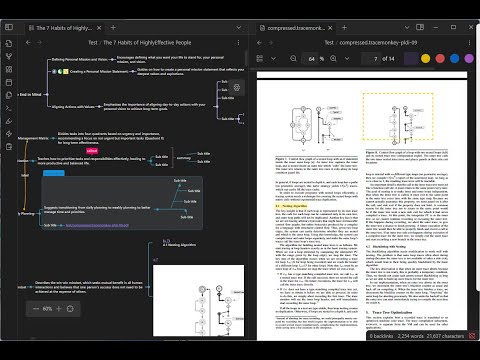The width and height of the screenshot is (480, 360).
Task: Zoom in the PDF
Action: pos(333,59)
